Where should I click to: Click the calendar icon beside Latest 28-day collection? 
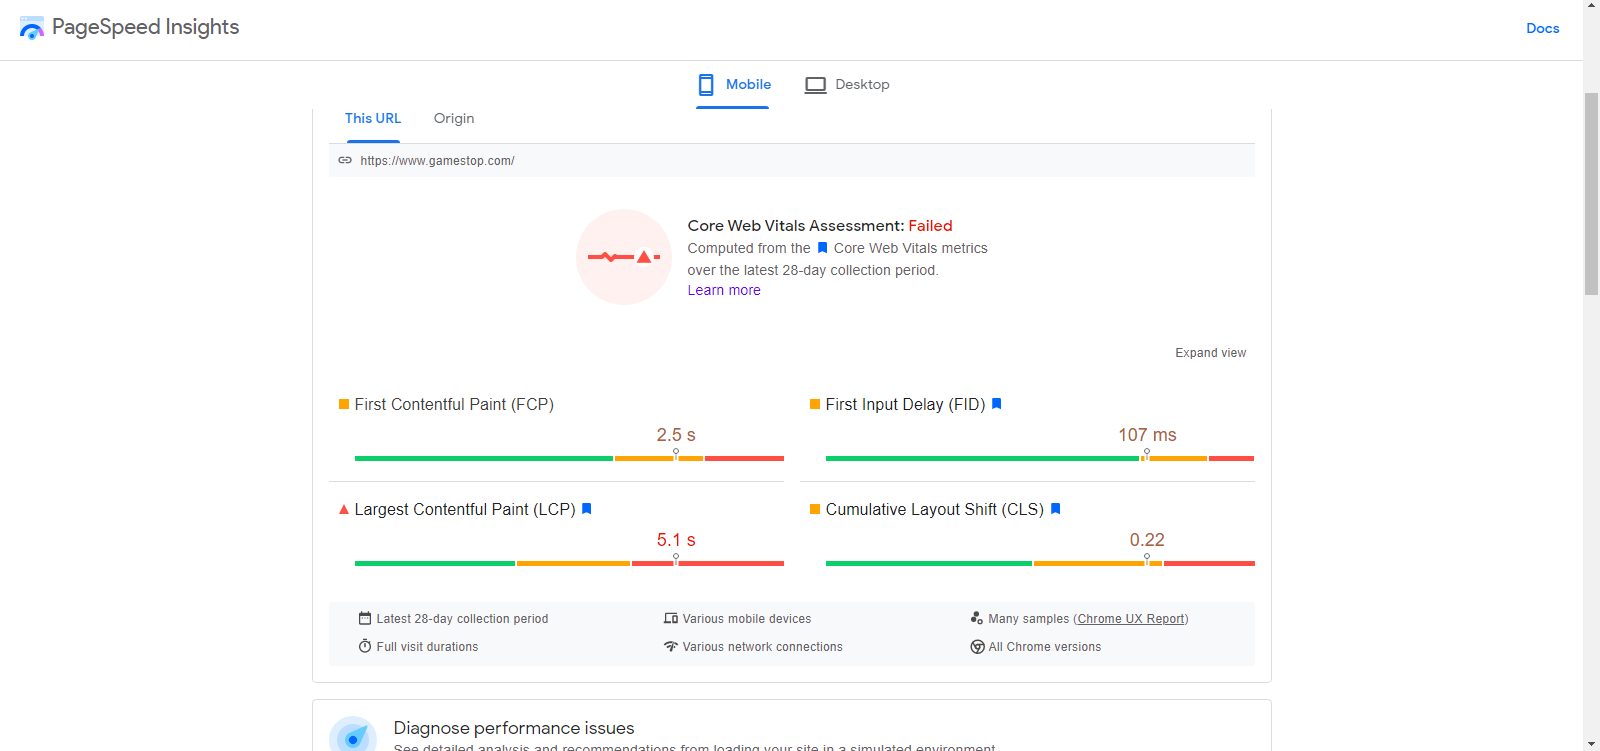[x=365, y=618]
